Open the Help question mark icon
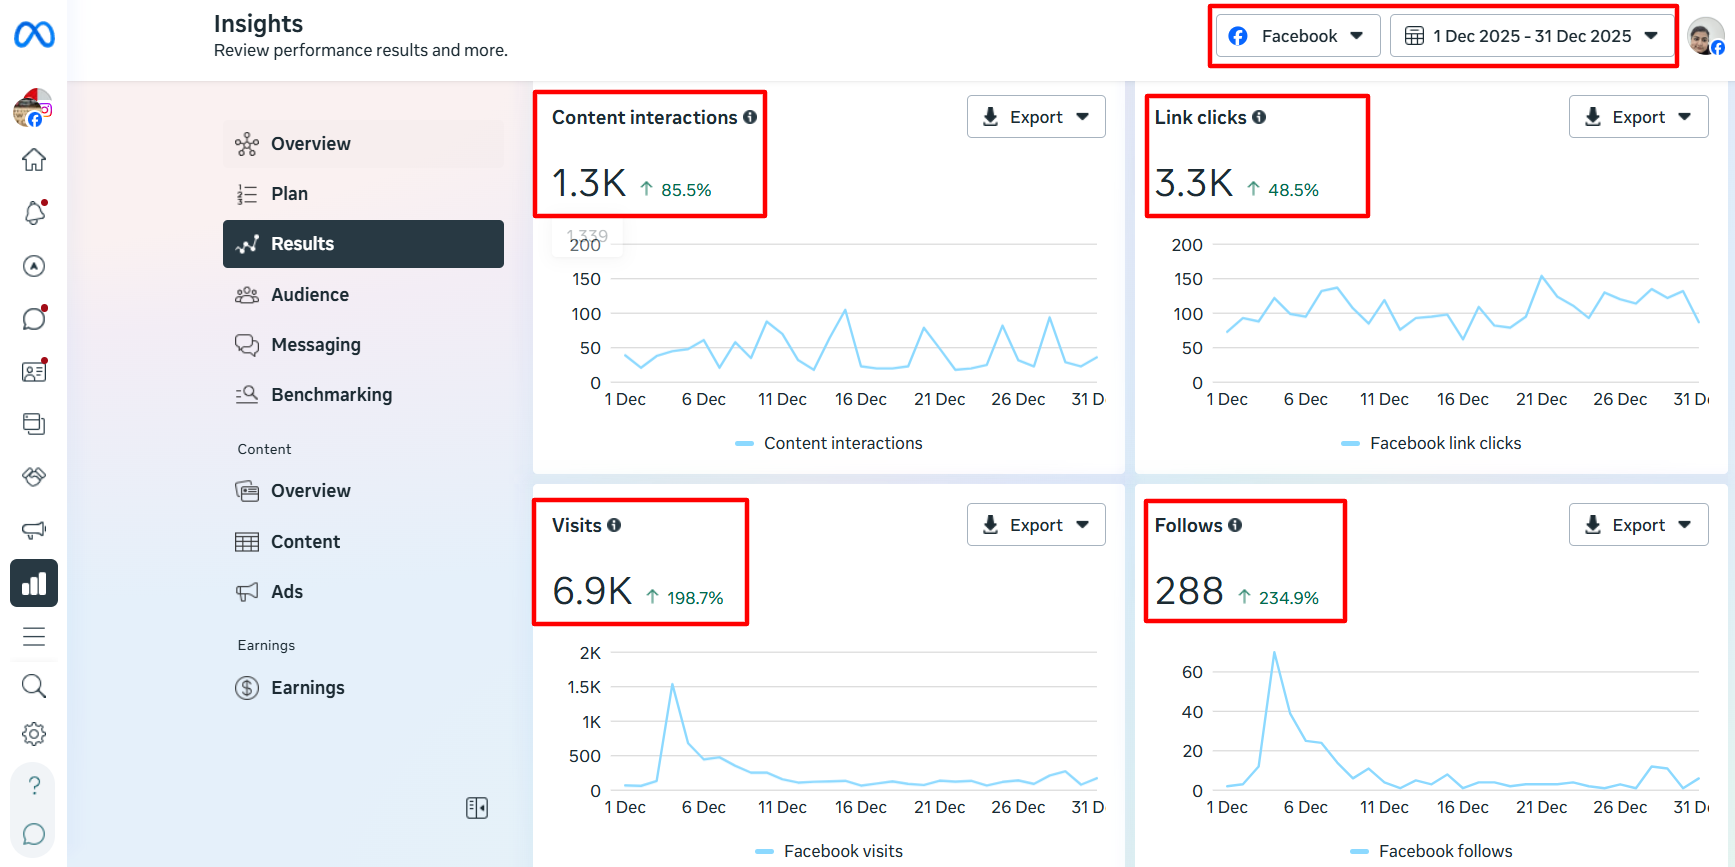The height and width of the screenshot is (867, 1735). click(34, 786)
